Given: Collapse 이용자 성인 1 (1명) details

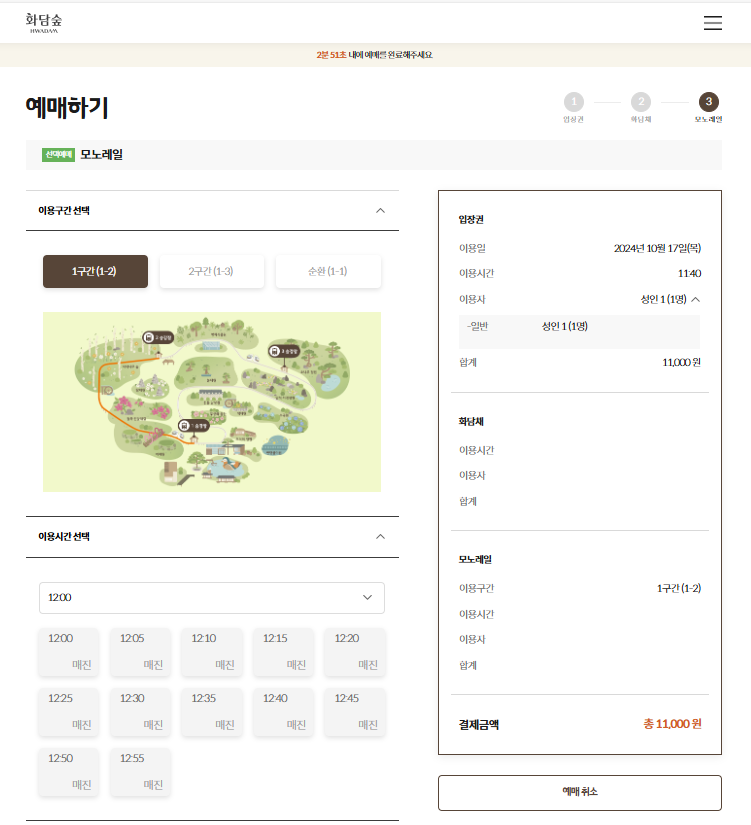Looking at the screenshot, I should (696, 299).
